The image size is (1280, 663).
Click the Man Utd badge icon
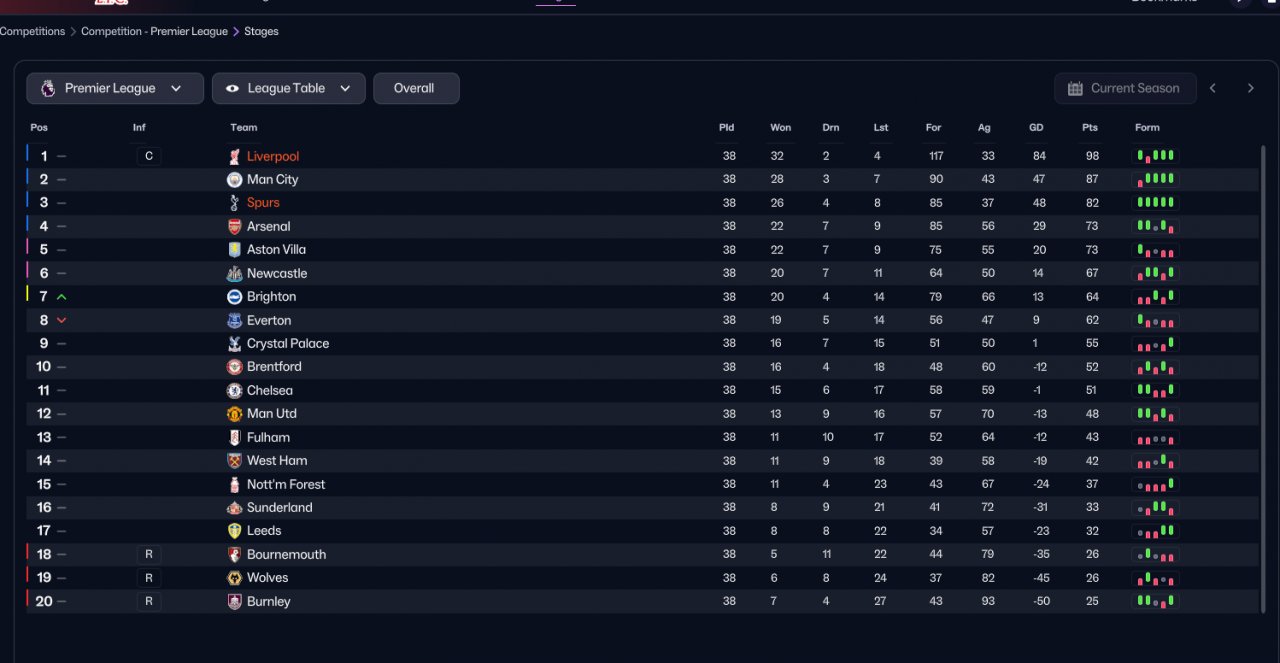coord(234,414)
